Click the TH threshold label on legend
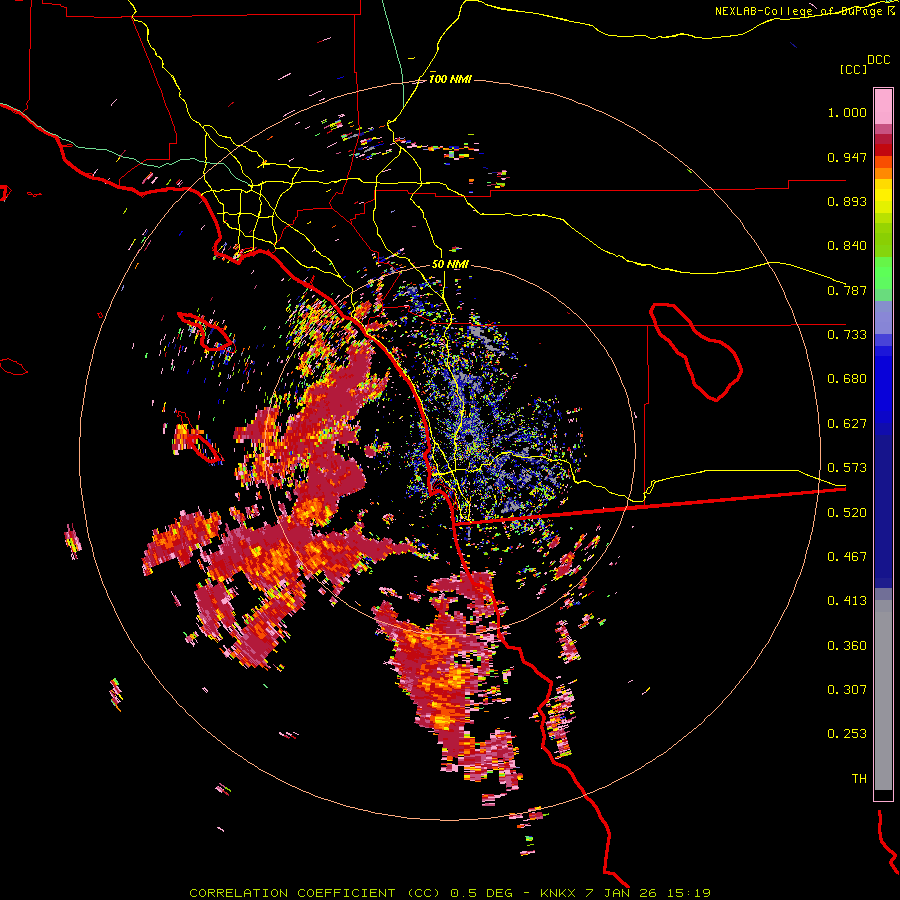This screenshot has width=900, height=900. coord(859,779)
